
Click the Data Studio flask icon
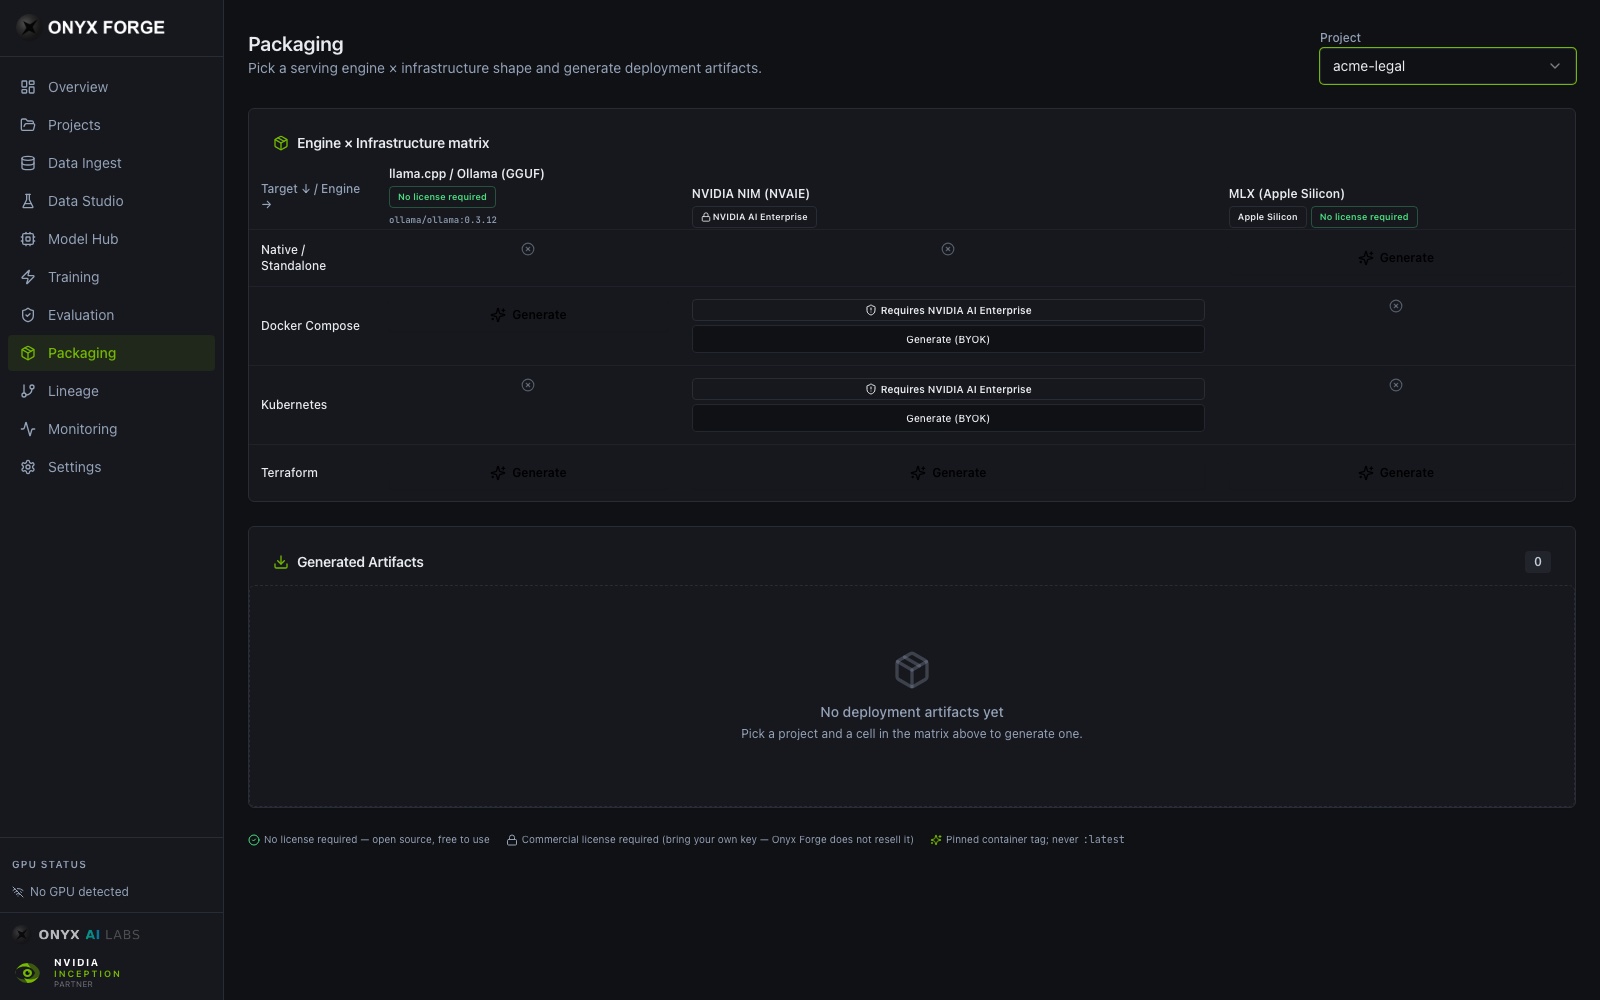point(28,201)
